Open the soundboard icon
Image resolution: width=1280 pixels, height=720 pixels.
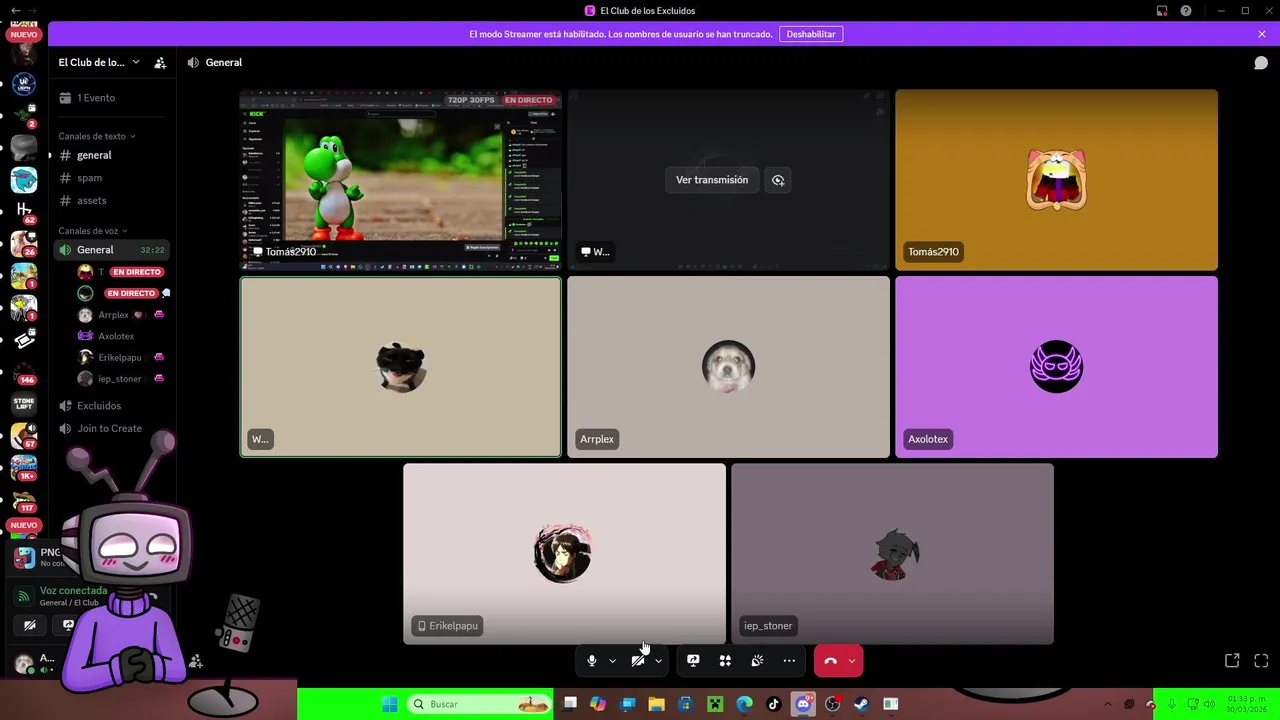coord(757,661)
